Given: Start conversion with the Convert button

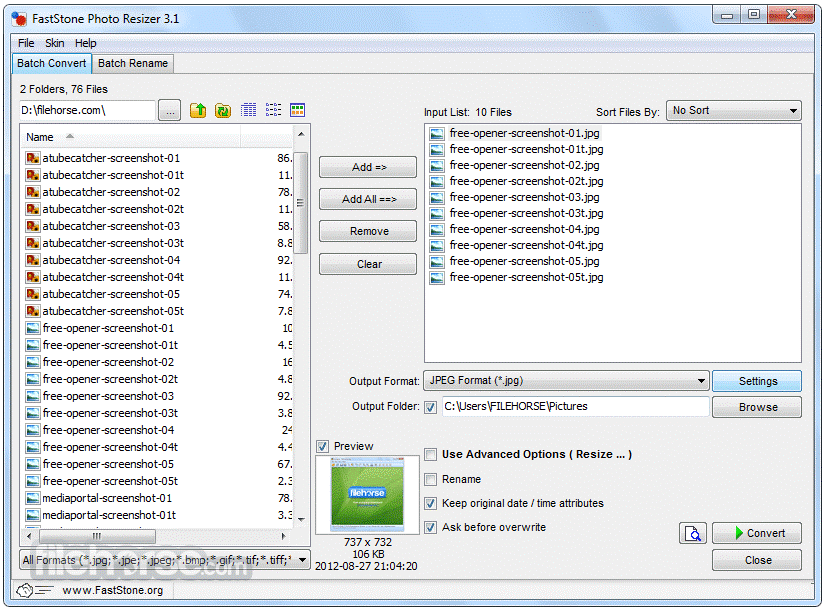Looking at the screenshot, I should 756,533.
